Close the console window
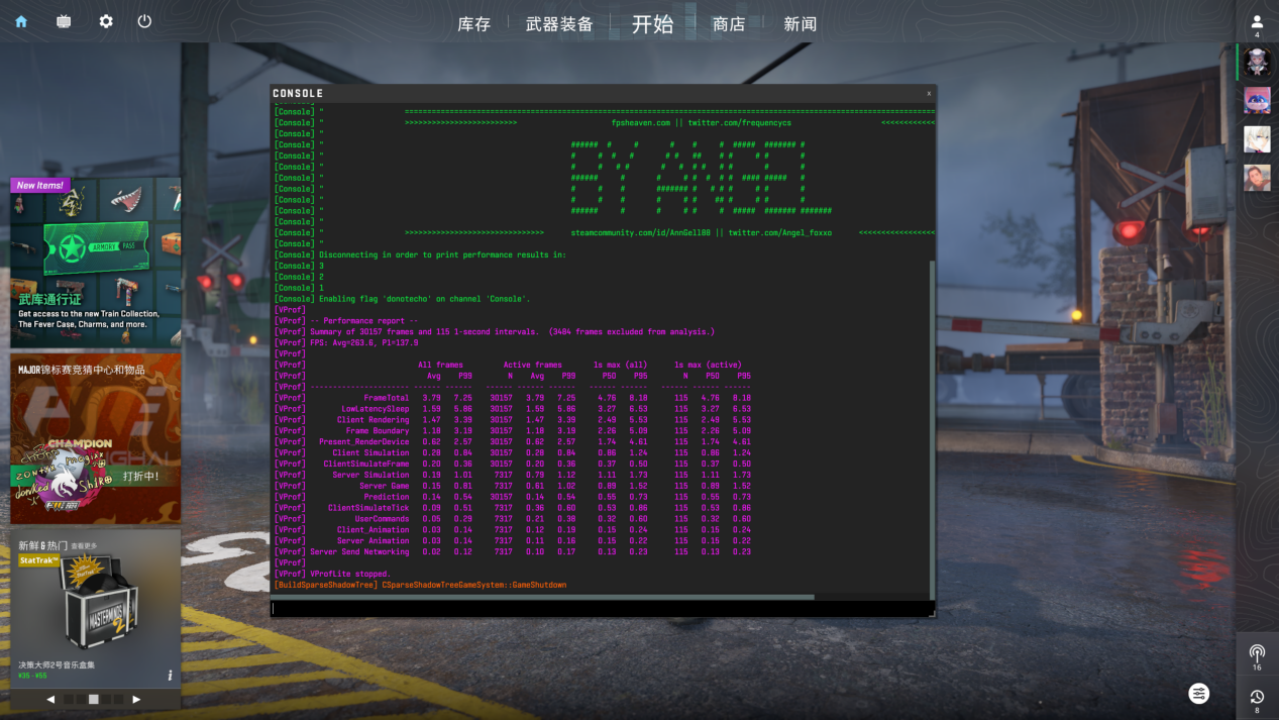1279x720 pixels. pyautogui.click(x=928, y=93)
